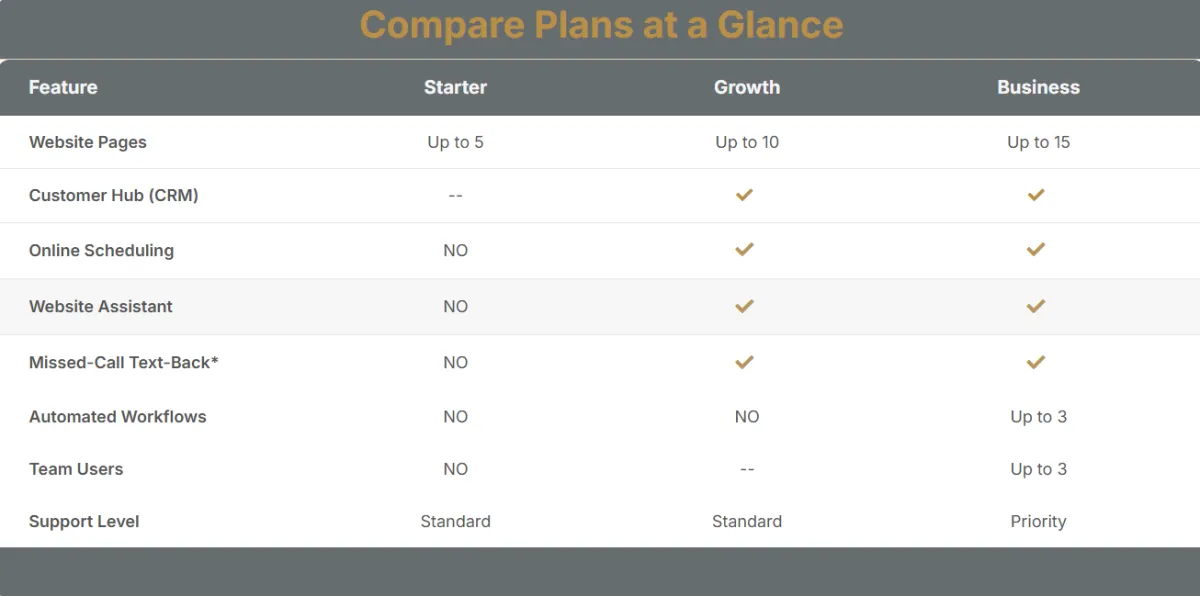Click Business checkmark for Customer Hub (CRM)

(1036, 195)
